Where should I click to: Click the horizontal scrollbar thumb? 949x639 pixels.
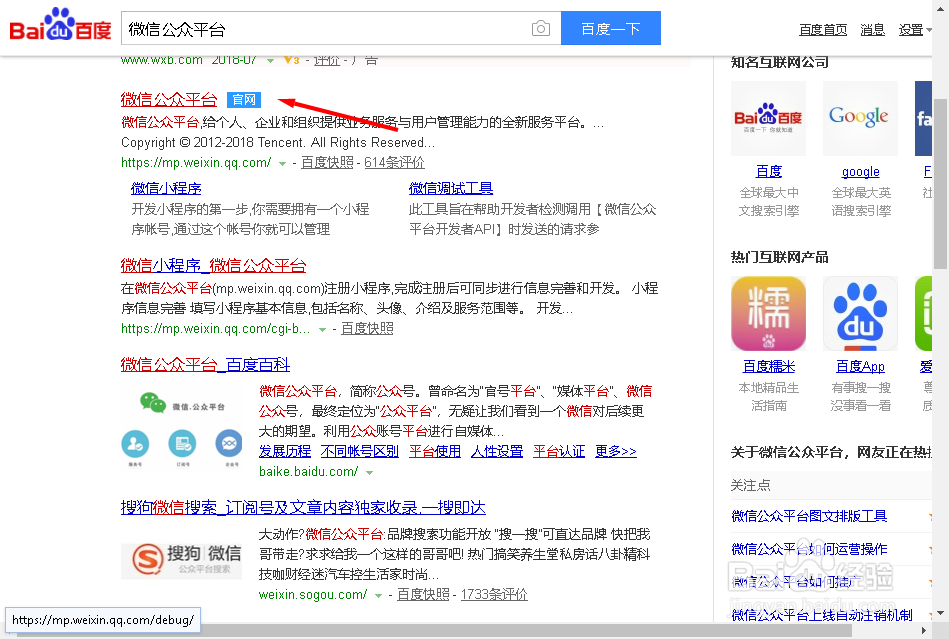tap(434, 631)
